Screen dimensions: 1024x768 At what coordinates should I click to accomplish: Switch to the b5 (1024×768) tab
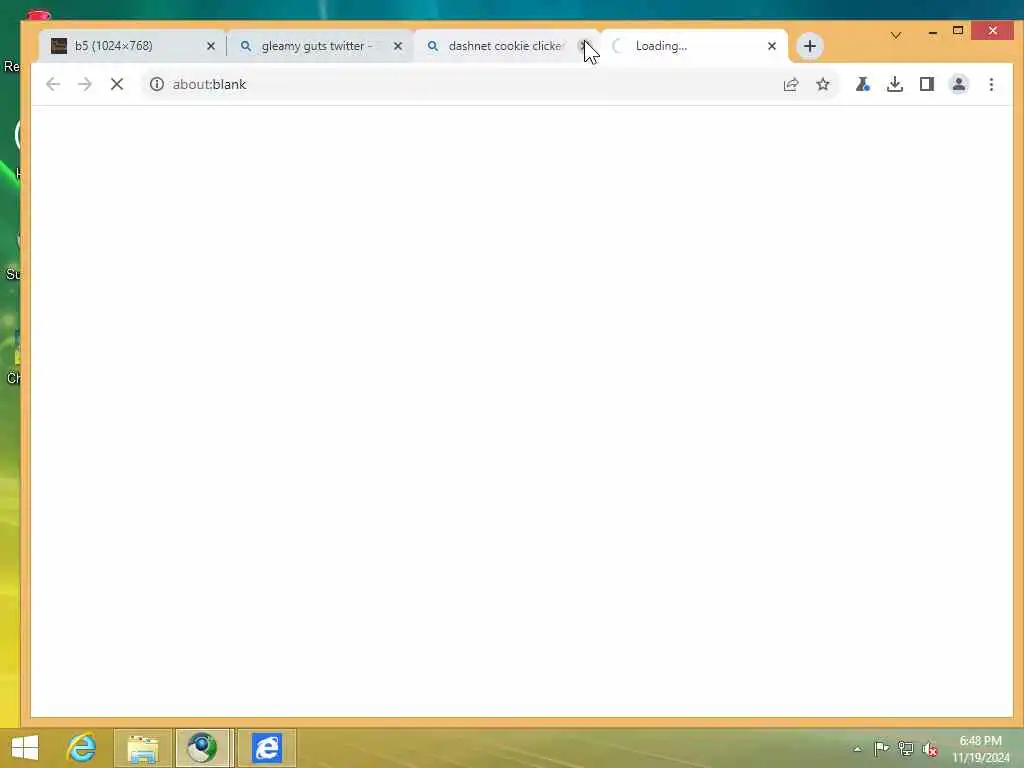pyautogui.click(x=133, y=46)
